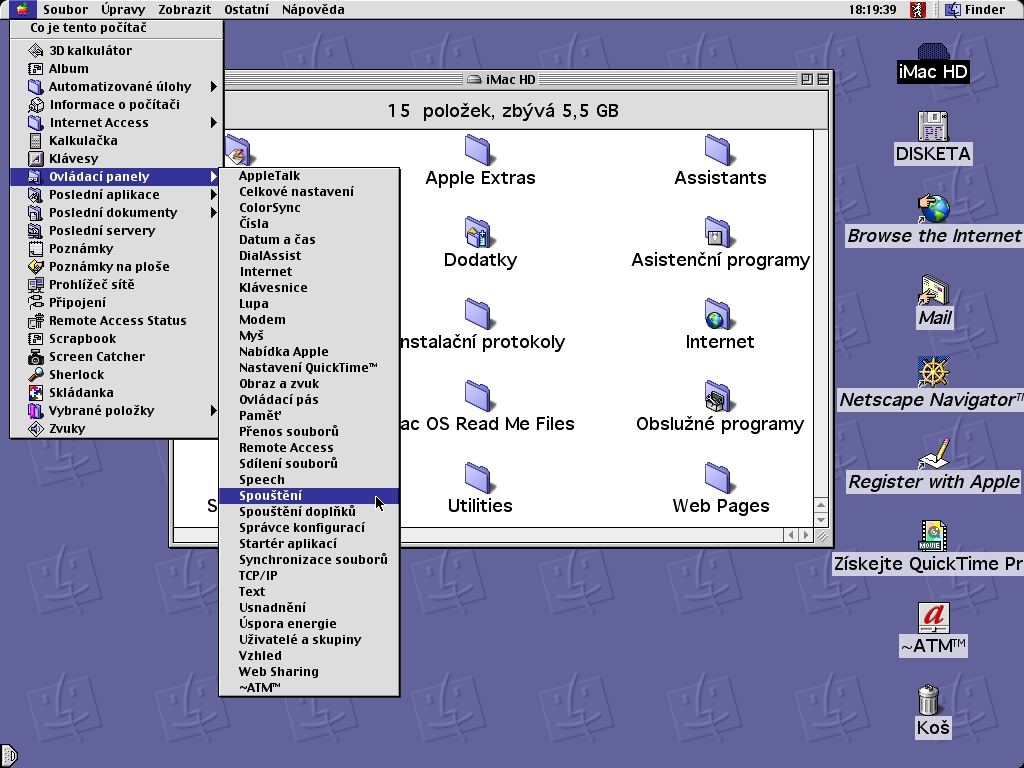Viewport: 1024px width, 768px height.
Task: Choose Co je tento počítač
Action: (116, 28)
